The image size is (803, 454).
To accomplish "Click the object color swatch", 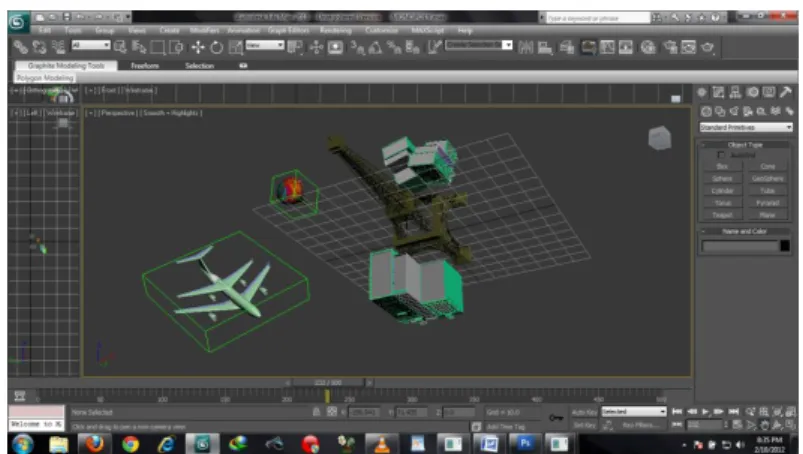I will 785,246.
